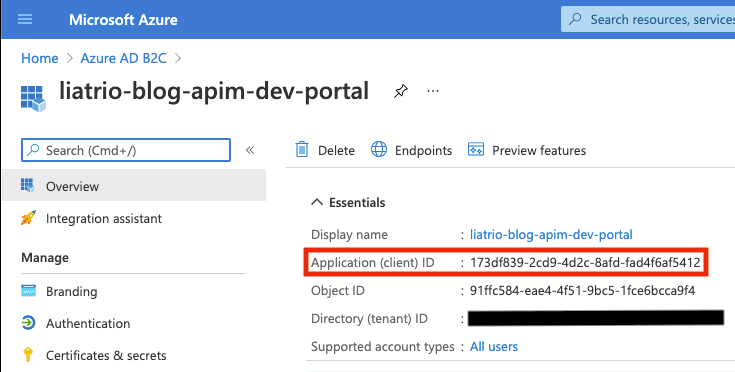Click the Display name label

click(x=349, y=234)
